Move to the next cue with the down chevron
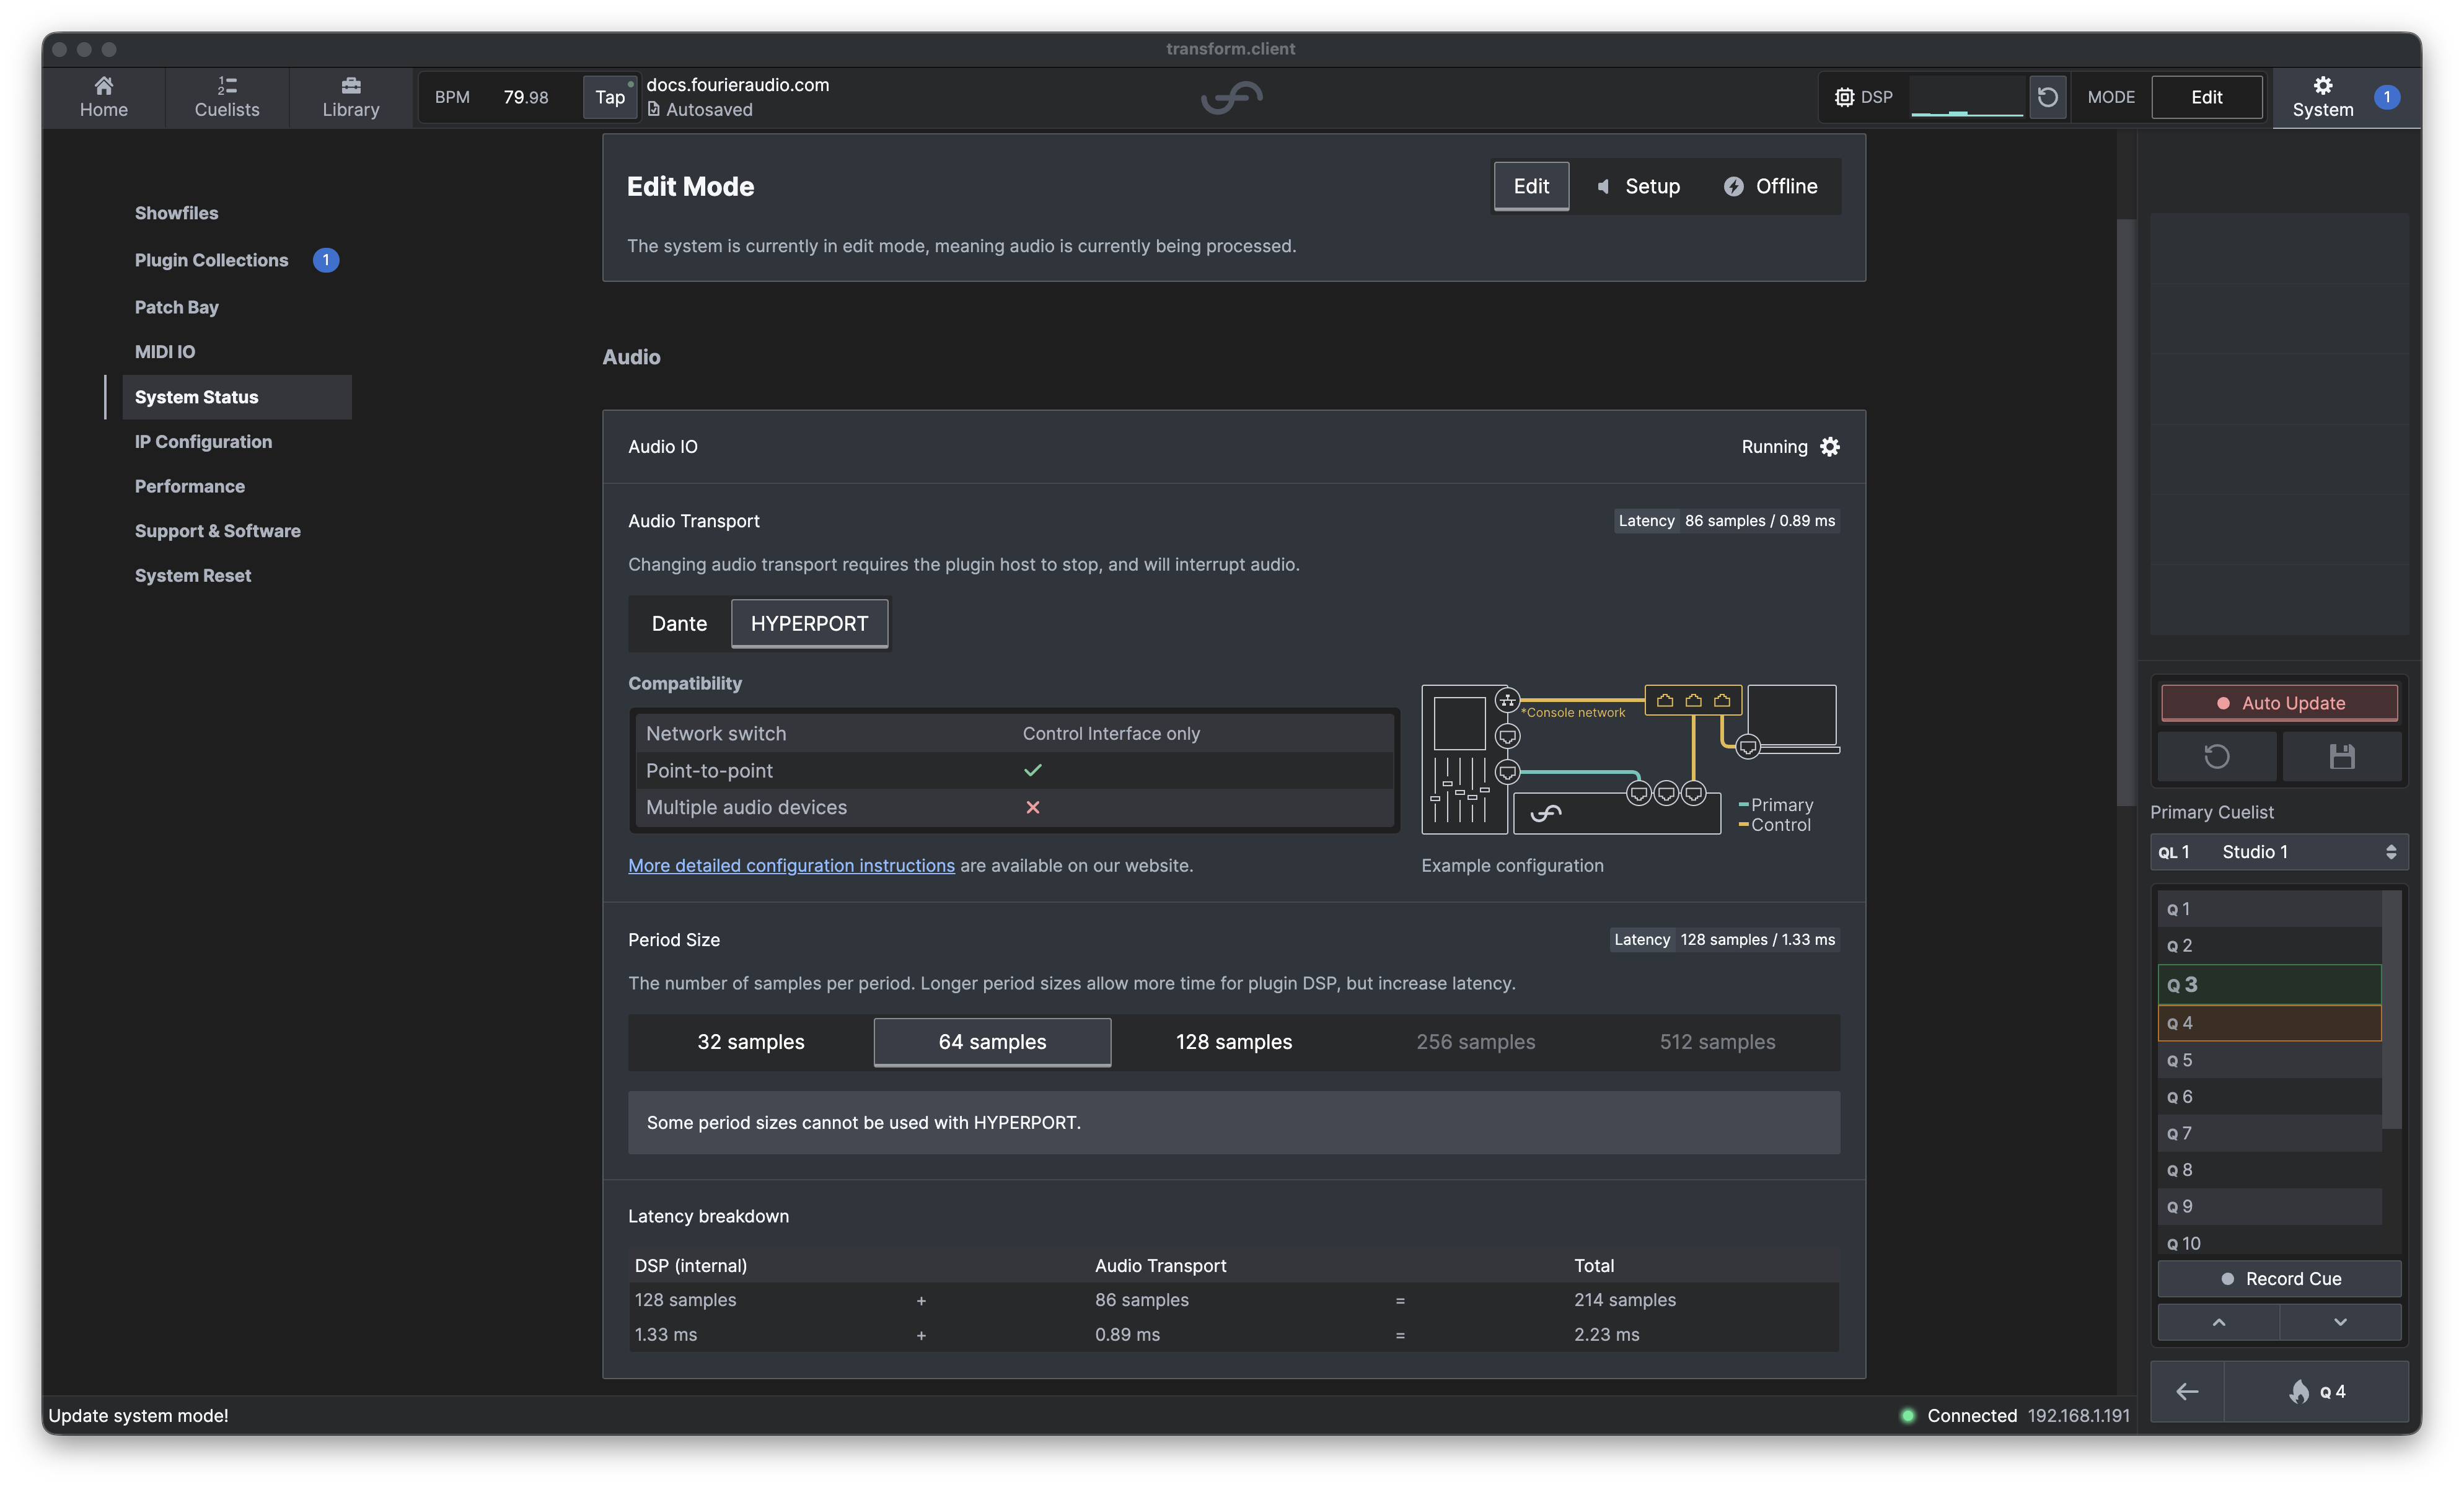 point(2340,1322)
